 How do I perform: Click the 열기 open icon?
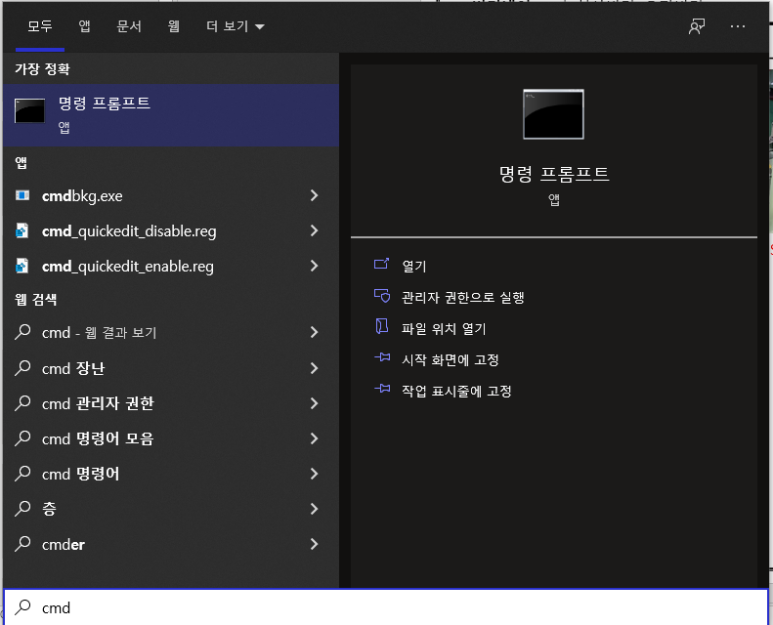pos(382,264)
